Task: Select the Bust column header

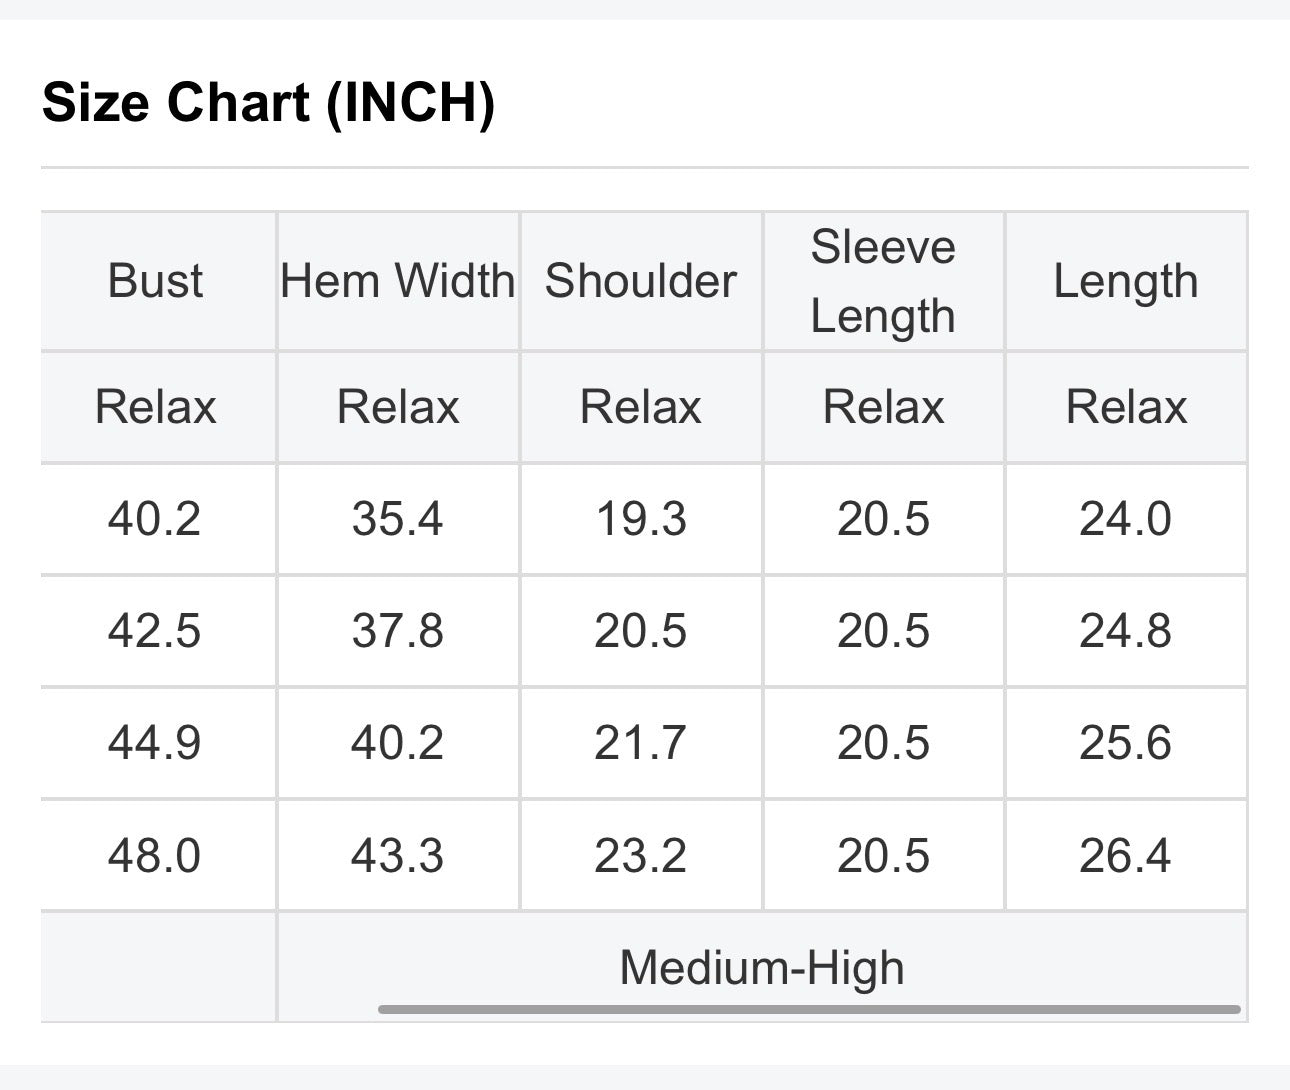Action: pyautogui.click(x=155, y=281)
